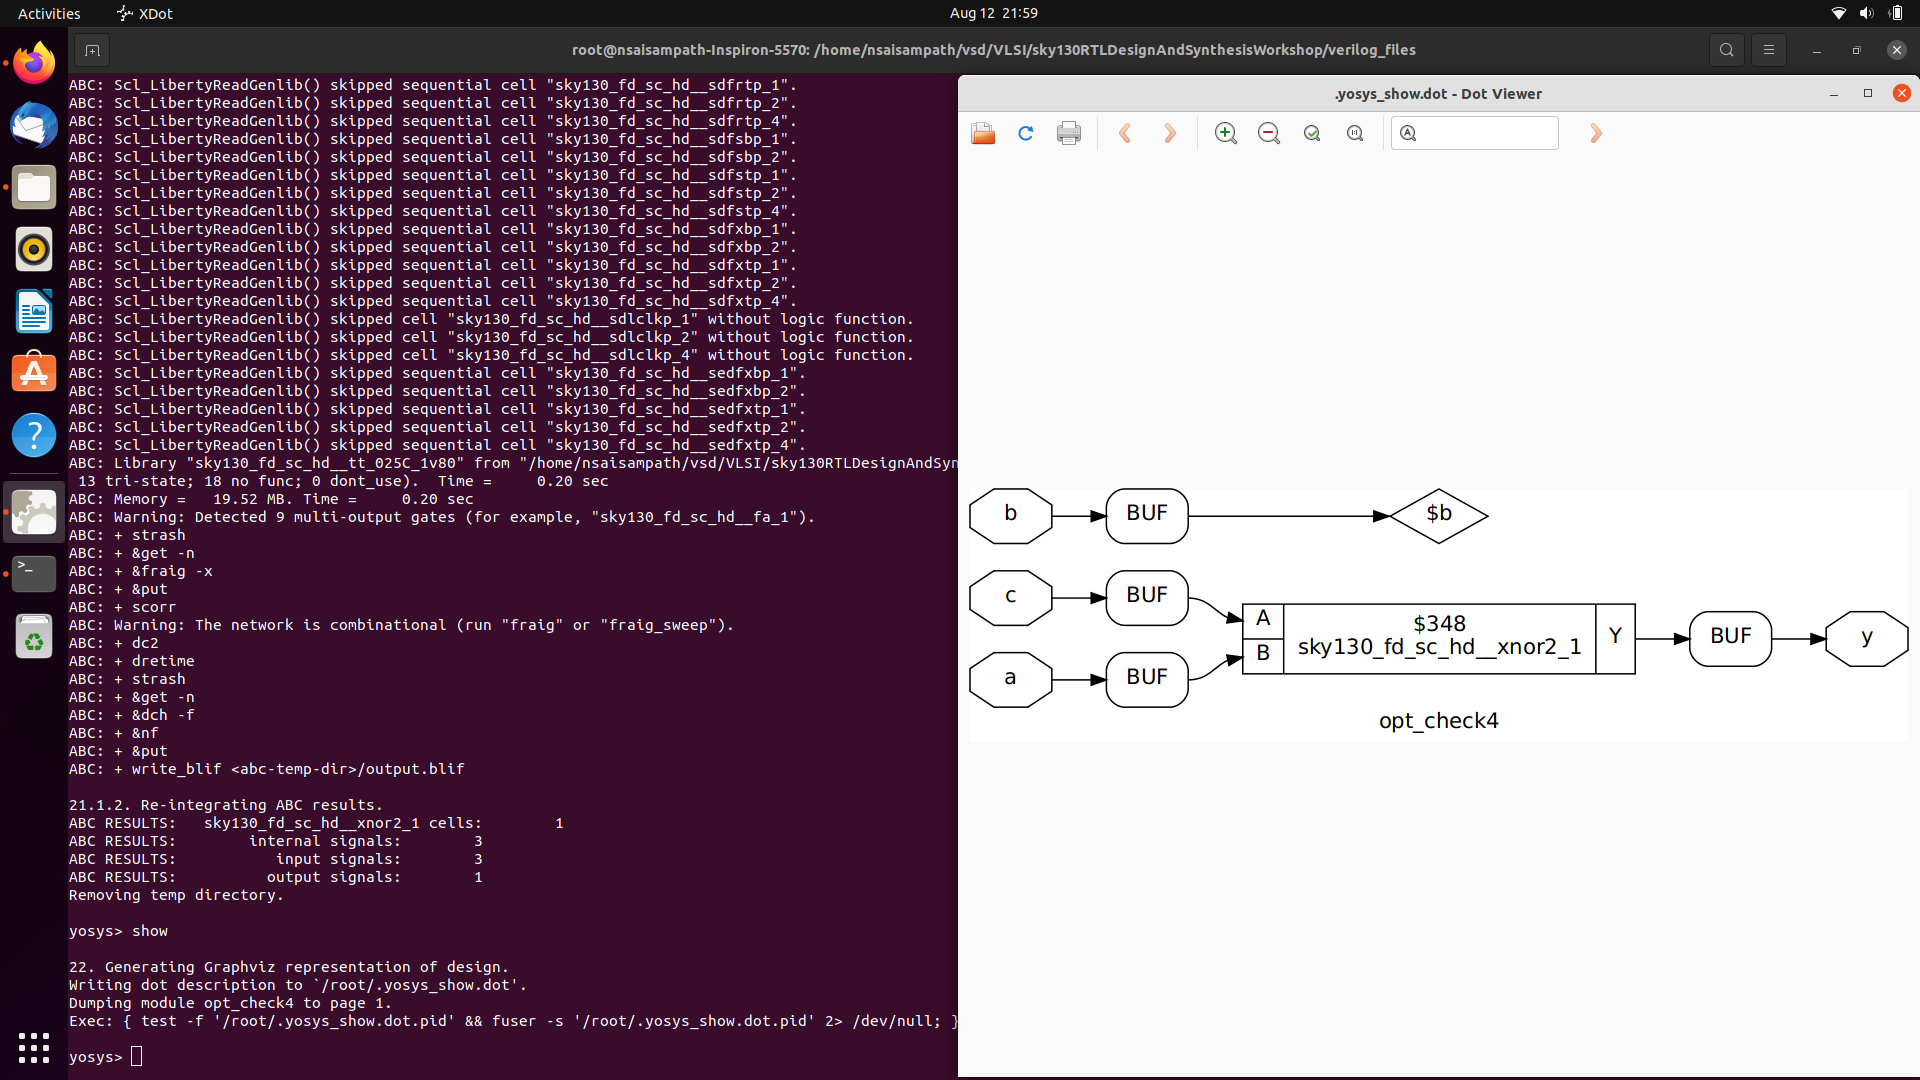Viewport: 1920px width, 1080px height.
Task: Open clock and calendar Aug 12 21:59
Action: [994, 13]
